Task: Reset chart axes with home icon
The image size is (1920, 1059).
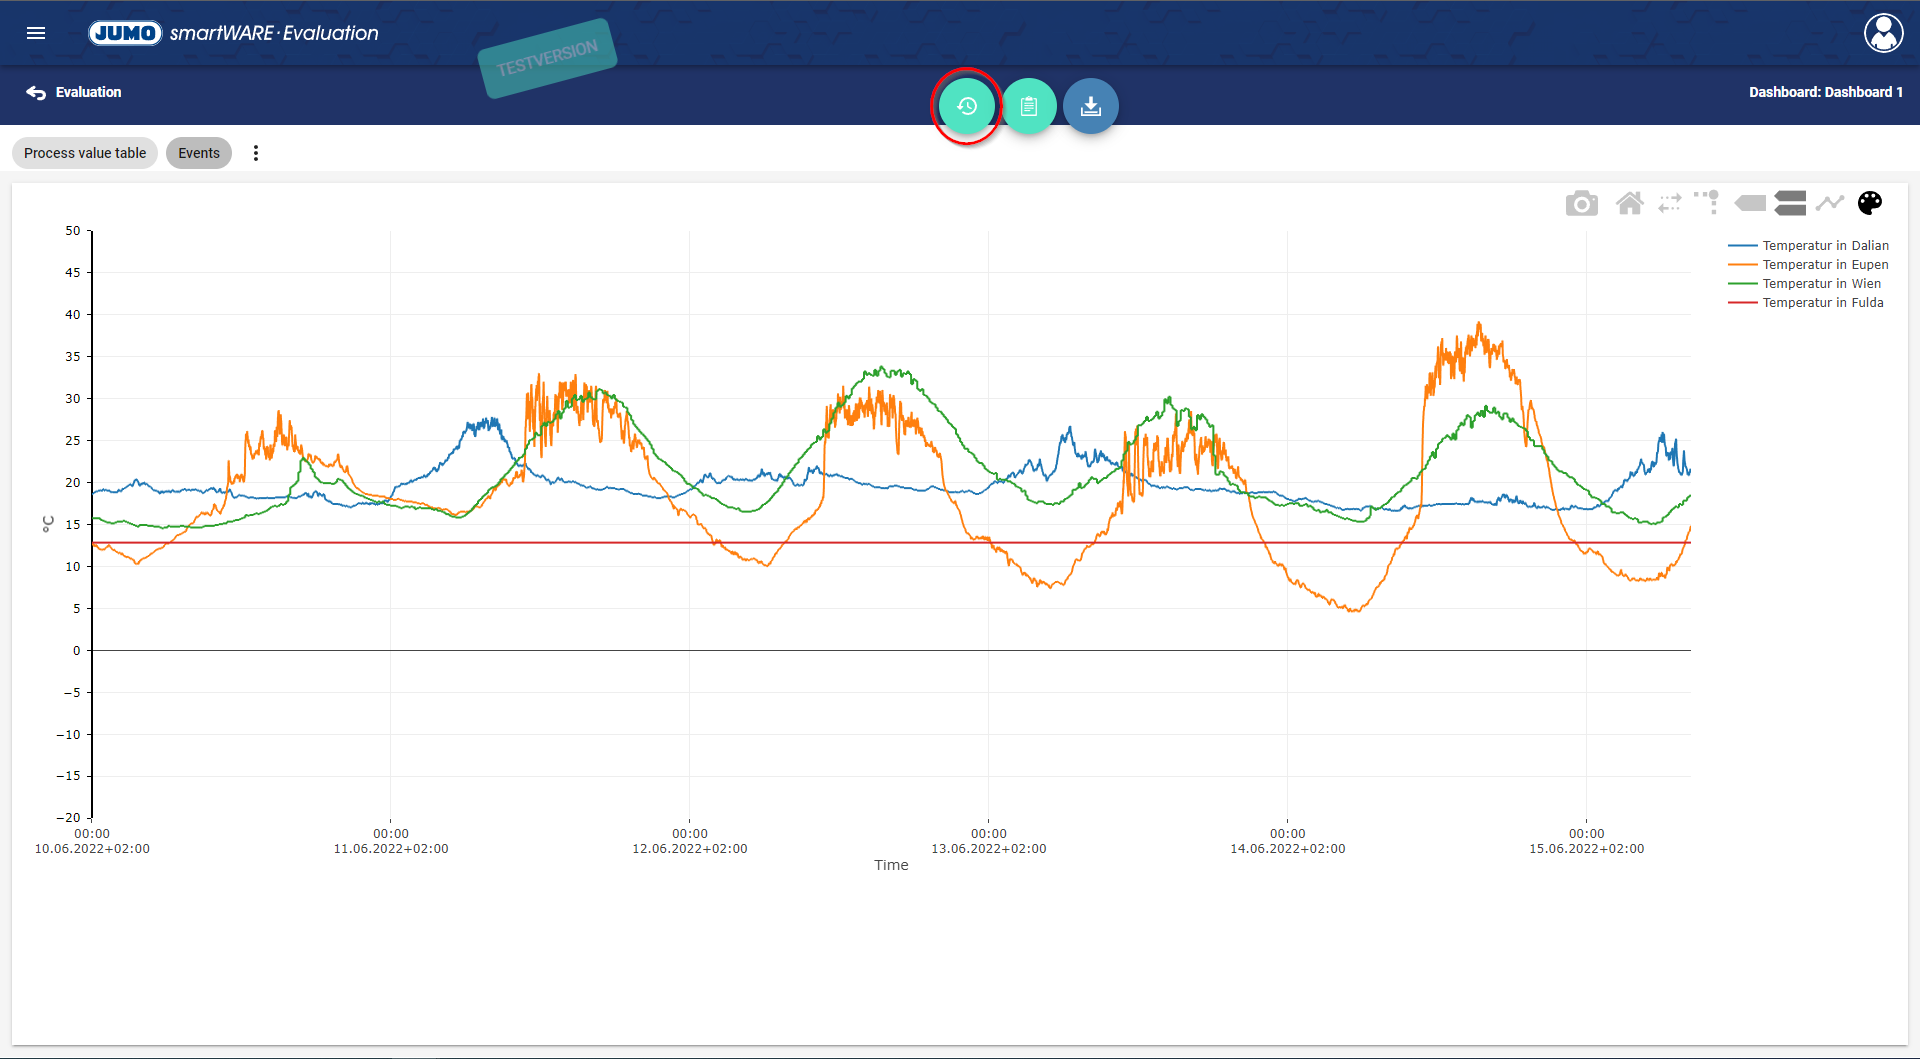Action: click(x=1629, y=204)
